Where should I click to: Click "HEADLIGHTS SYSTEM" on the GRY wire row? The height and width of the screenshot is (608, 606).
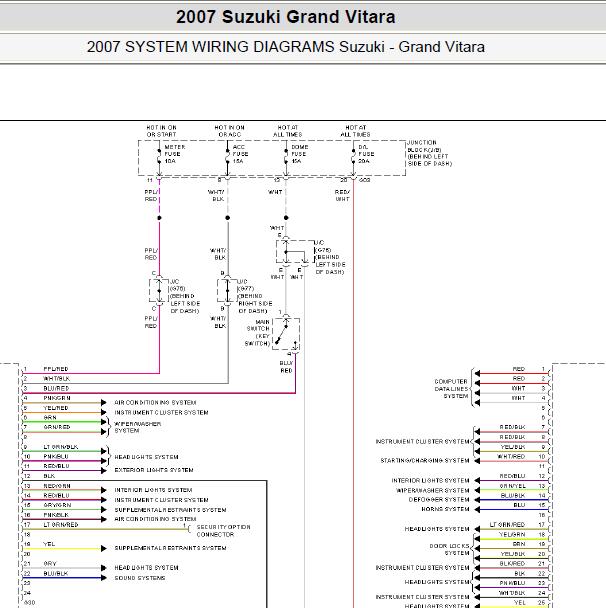[147, 568]
